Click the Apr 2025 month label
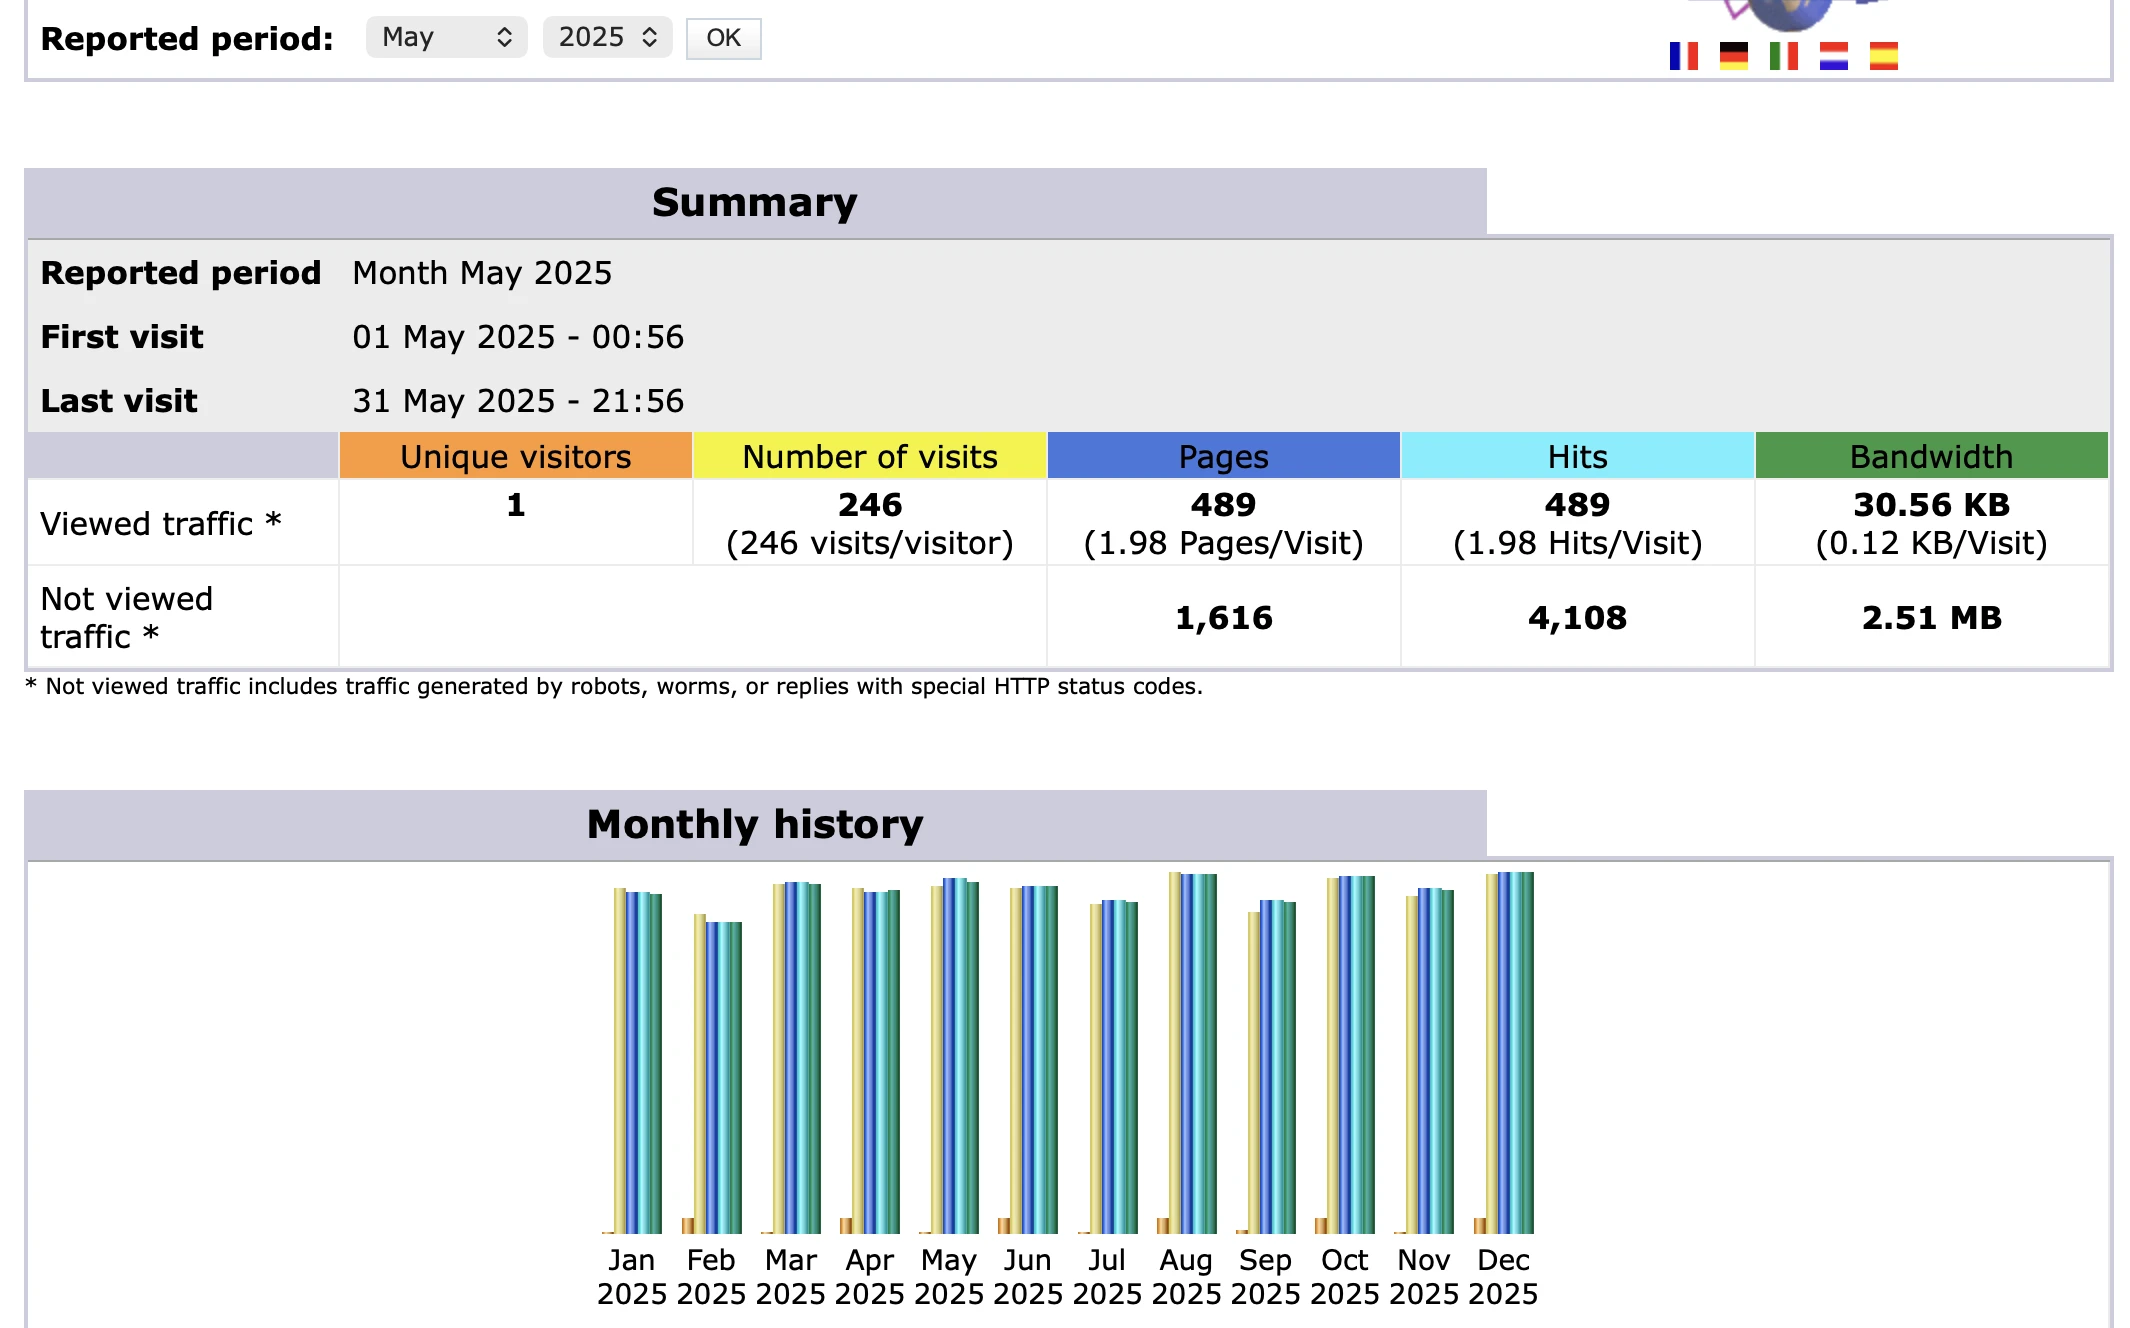The height and width of the screenshot is (1328, 2130). [x=869, y=1277]
